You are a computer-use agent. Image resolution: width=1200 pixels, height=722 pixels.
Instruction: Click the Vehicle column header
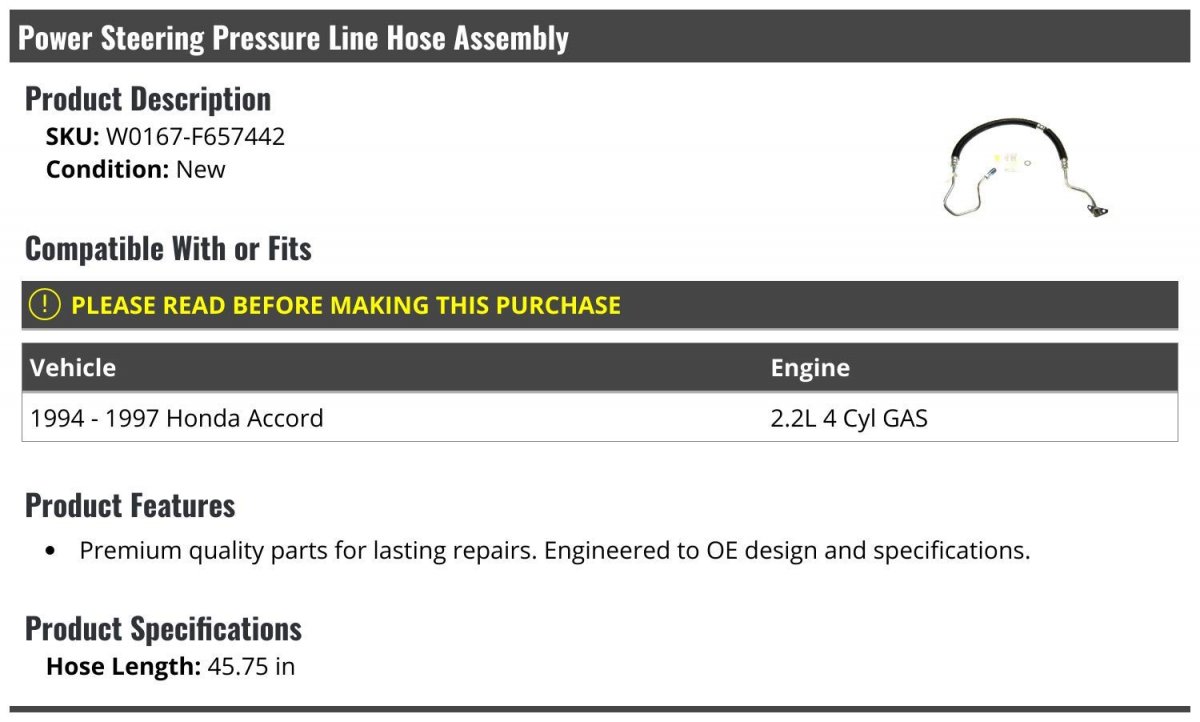(73, 368)
